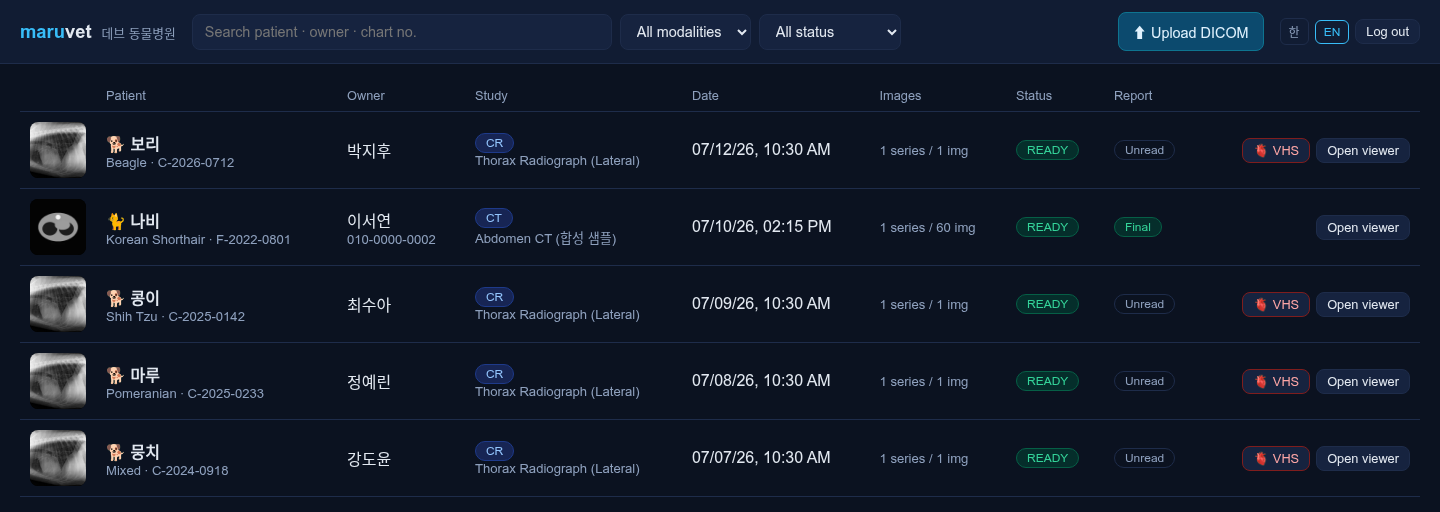The height and width of the screenshot is (512, 1440).
Task: Click the cat icon next to 나비
Action: 115,221
